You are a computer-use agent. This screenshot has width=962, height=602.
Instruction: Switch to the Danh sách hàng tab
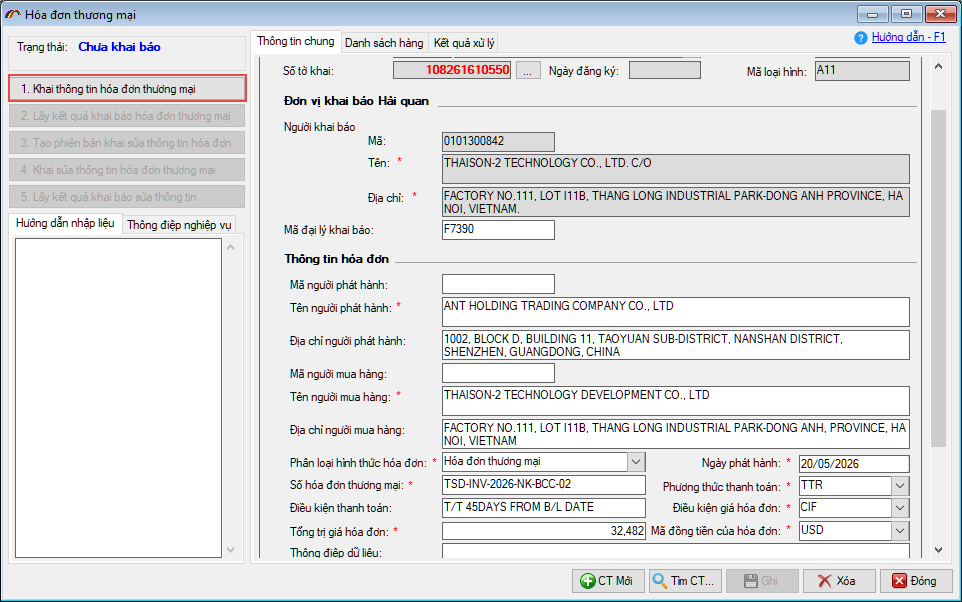(384, 43)
